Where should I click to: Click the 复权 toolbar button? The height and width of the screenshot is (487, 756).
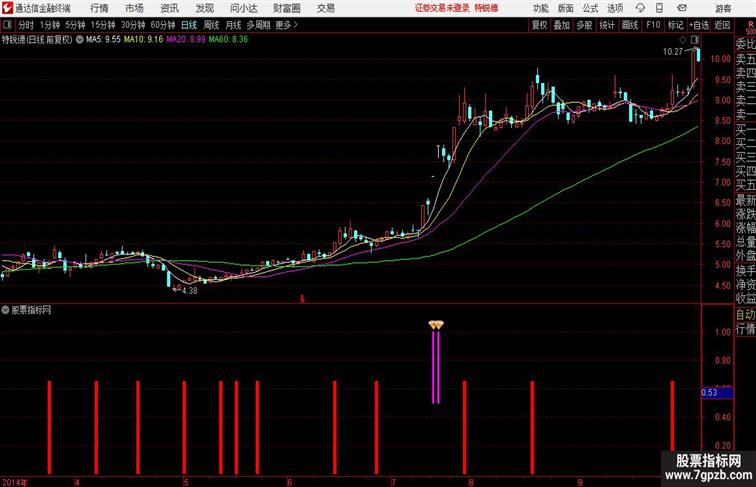[540, 25]
